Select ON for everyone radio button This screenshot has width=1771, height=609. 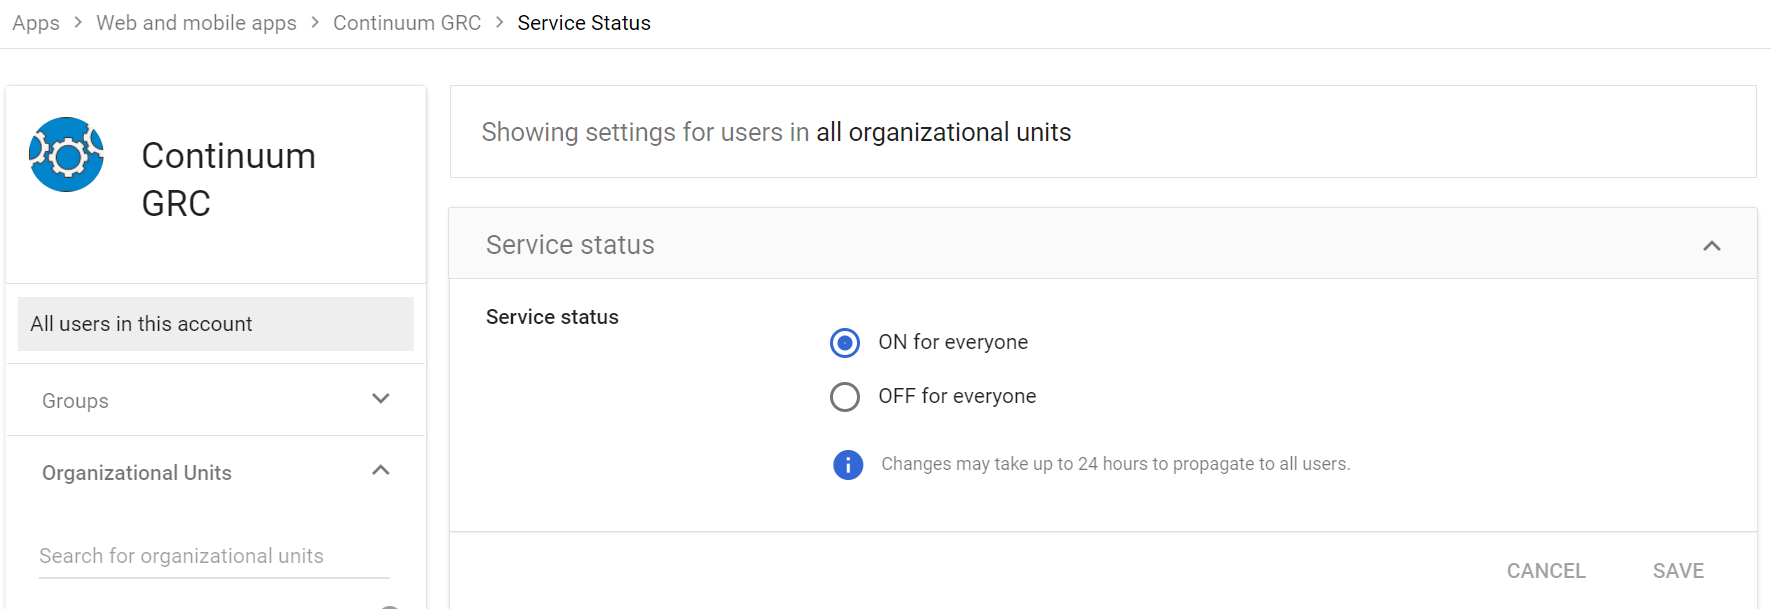click(845, 343)
